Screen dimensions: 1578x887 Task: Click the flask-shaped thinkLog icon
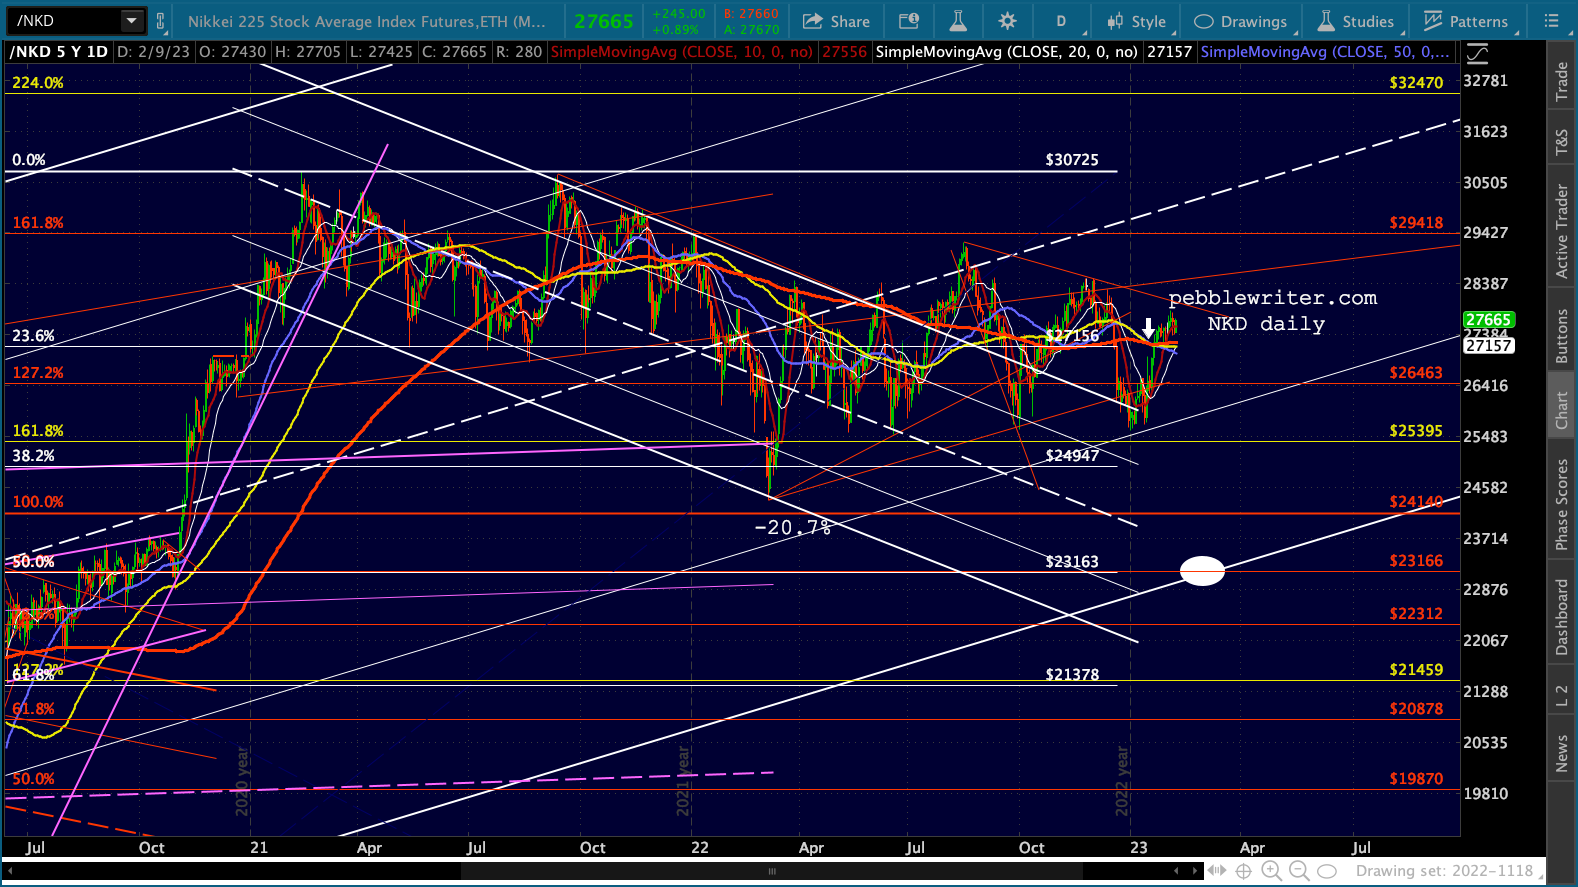point(958,21)
